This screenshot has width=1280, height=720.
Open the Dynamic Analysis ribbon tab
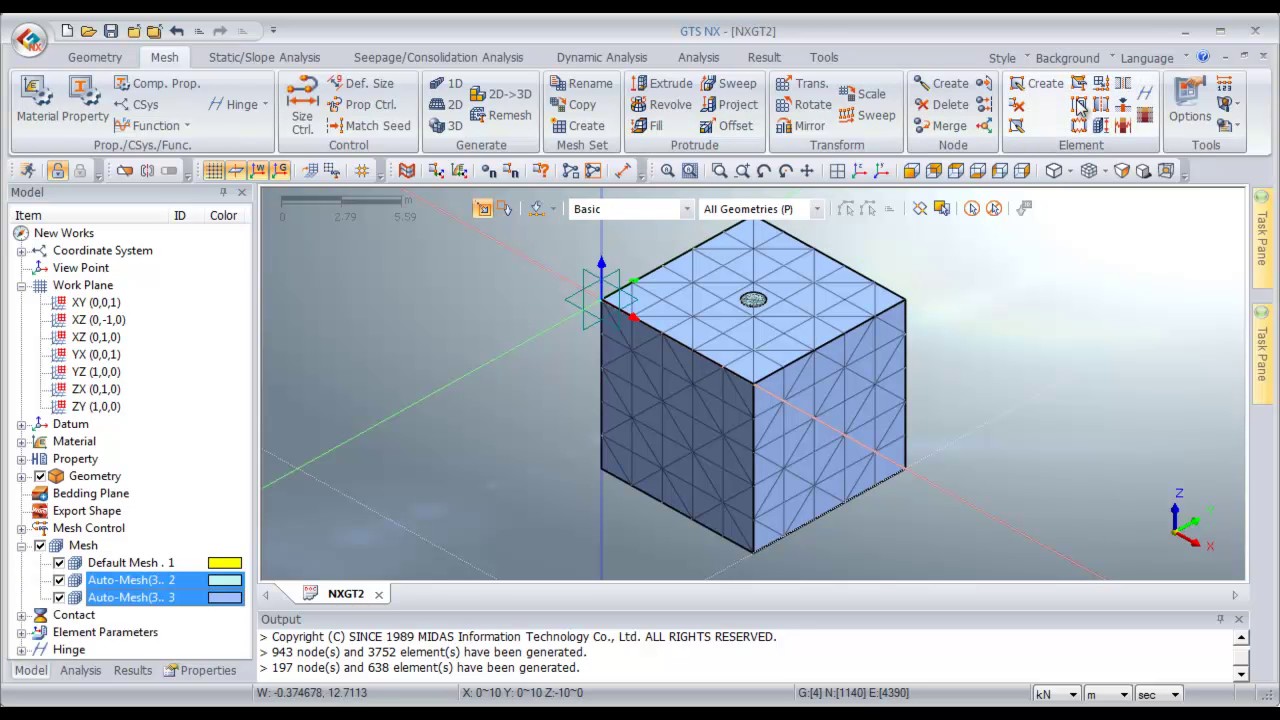point(602,57)
